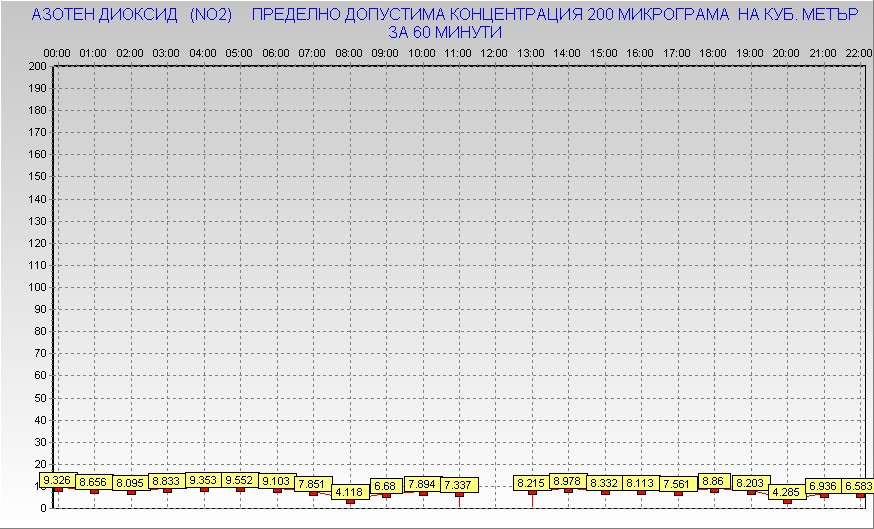This screenshot has height=529, width=874.
Task: Select the 150 Y-axis label
Action: 37,177
